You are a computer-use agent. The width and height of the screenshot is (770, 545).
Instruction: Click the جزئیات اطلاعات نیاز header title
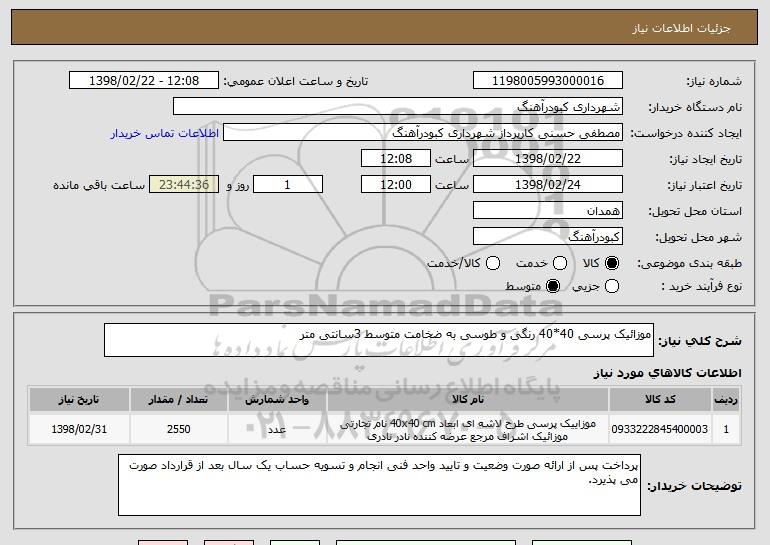coord(681,28)
